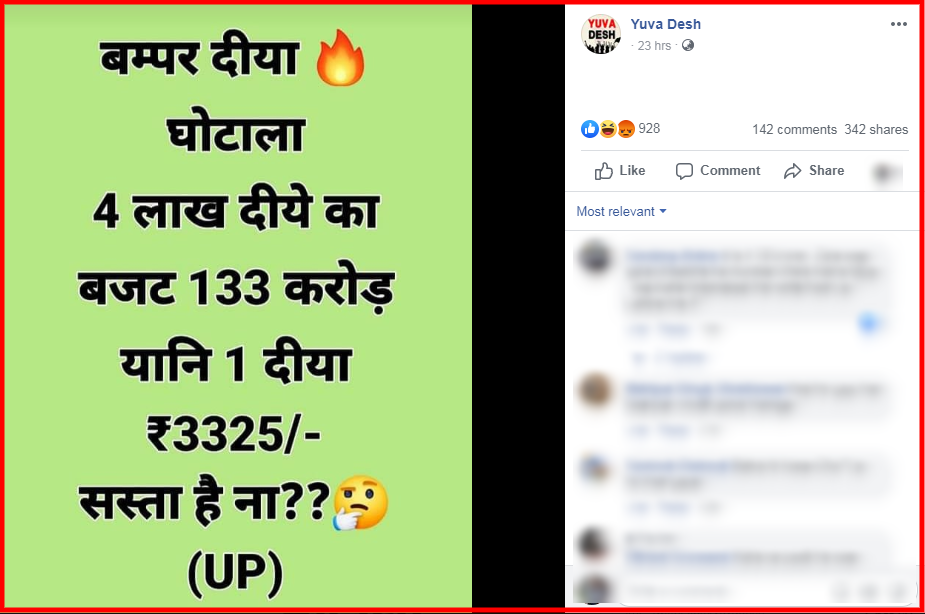Viewport: 925px width, 614px height.
Task: Click the Yuva Desh profile picture
Action: pyautogui.click(x=601, y=34)
